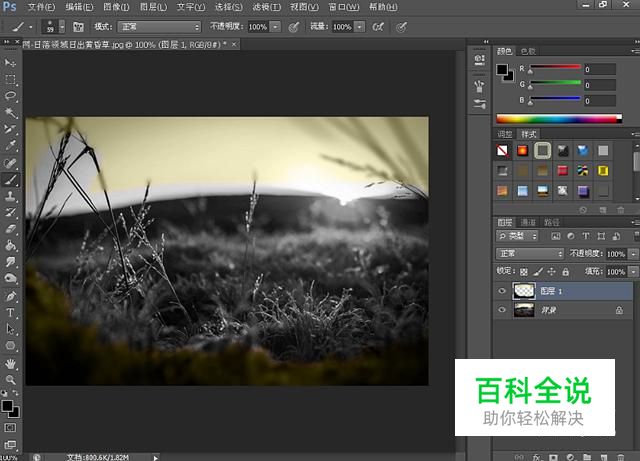Open the brush panel toggle in options bar
This screenshot has height=461, width=640.
pos(78,27)
